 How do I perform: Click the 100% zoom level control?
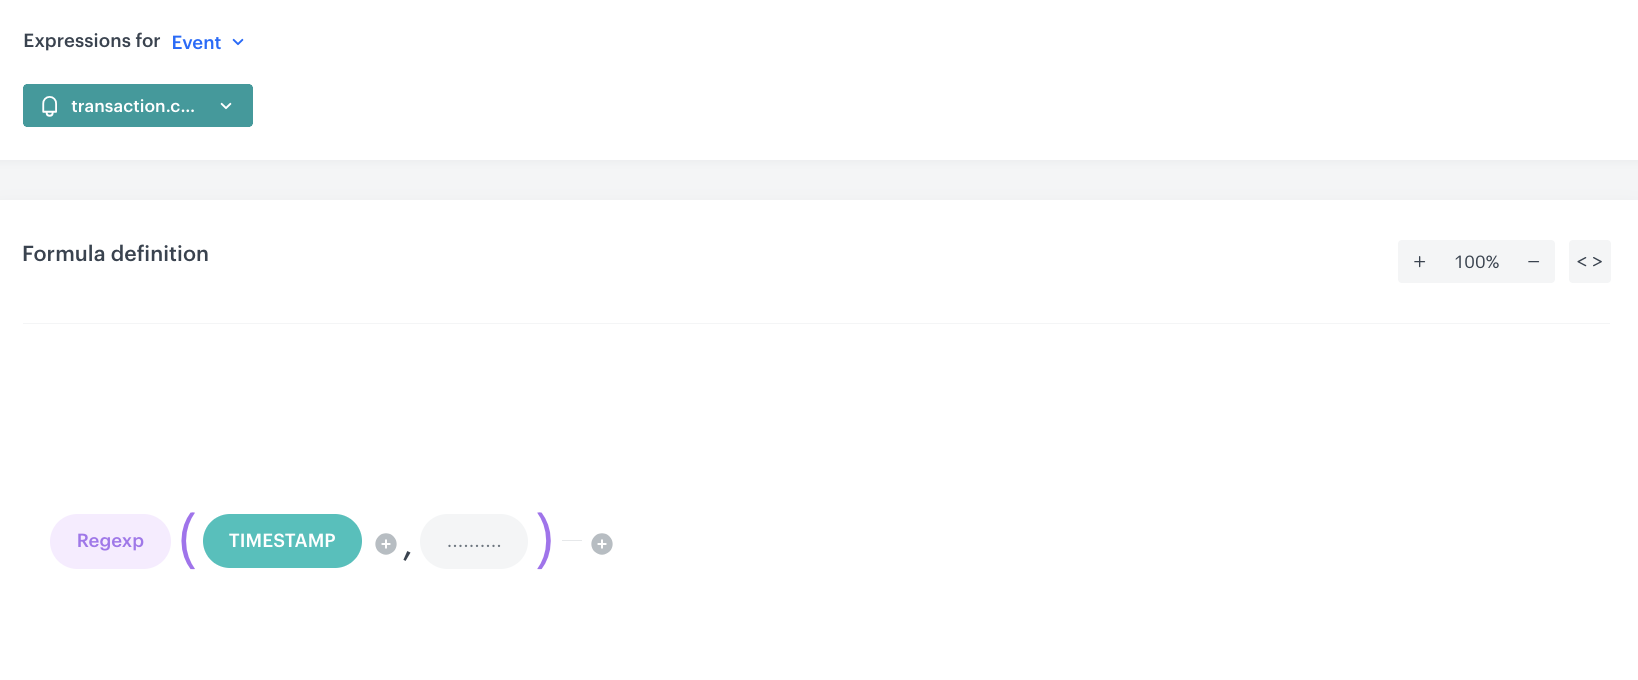tap(1475, 261)
